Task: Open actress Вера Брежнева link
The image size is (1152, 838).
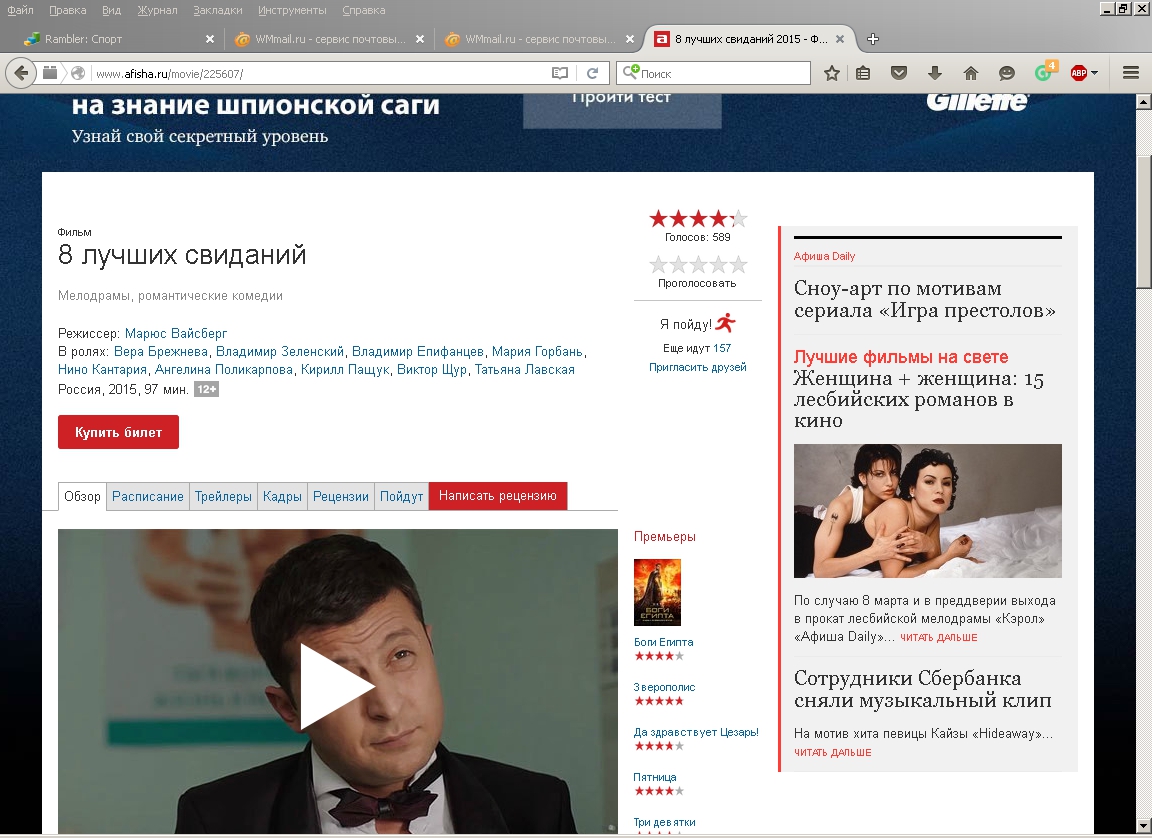Action: pyautogui.click(x=161, y=351)
